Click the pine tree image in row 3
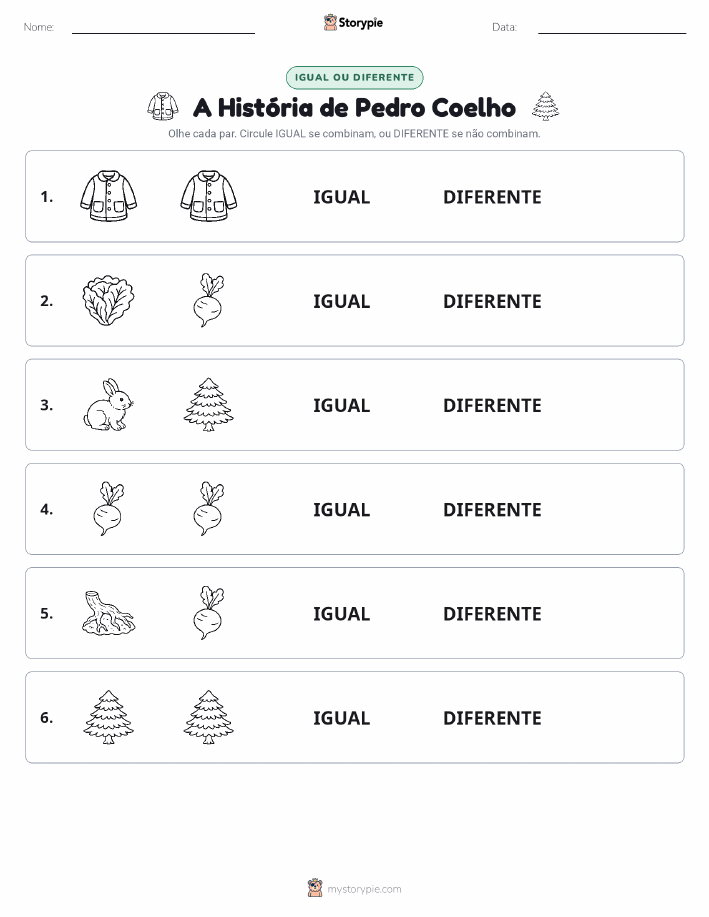The height and width of the screenshot is (917, 709). click(209, 405)
